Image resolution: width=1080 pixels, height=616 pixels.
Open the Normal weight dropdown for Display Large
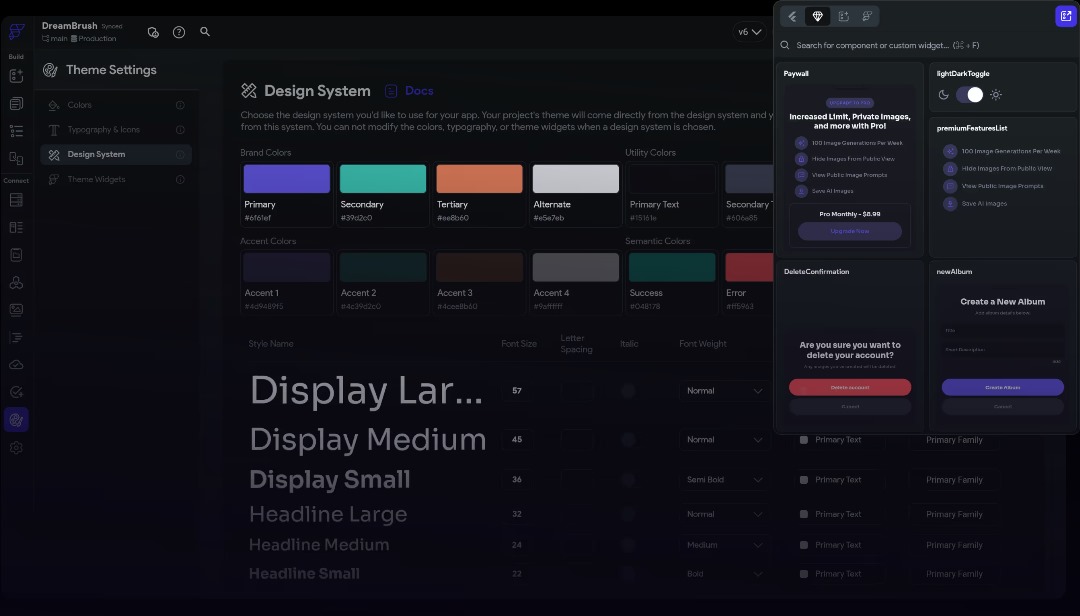point(724,390)
